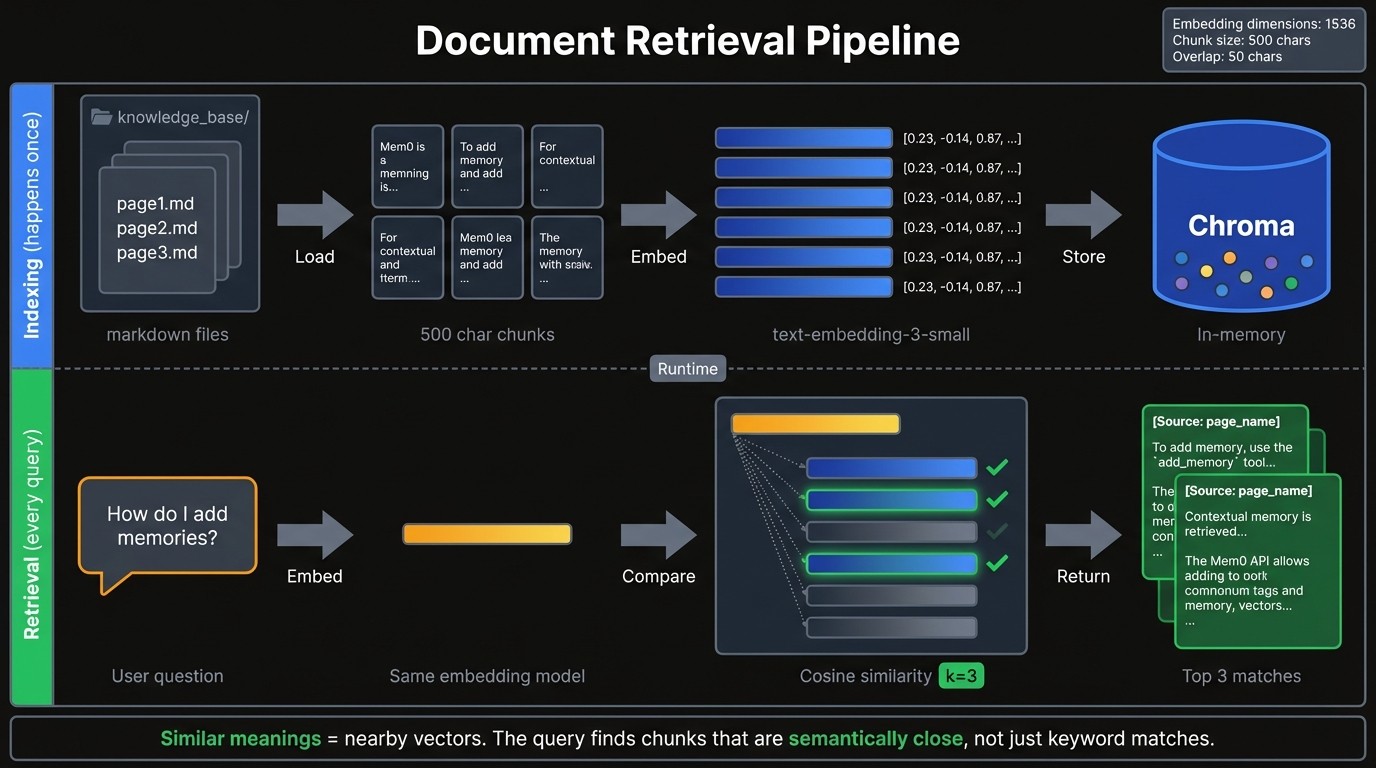Select the Indexing (happens once) sidebar label

[31, 222]
